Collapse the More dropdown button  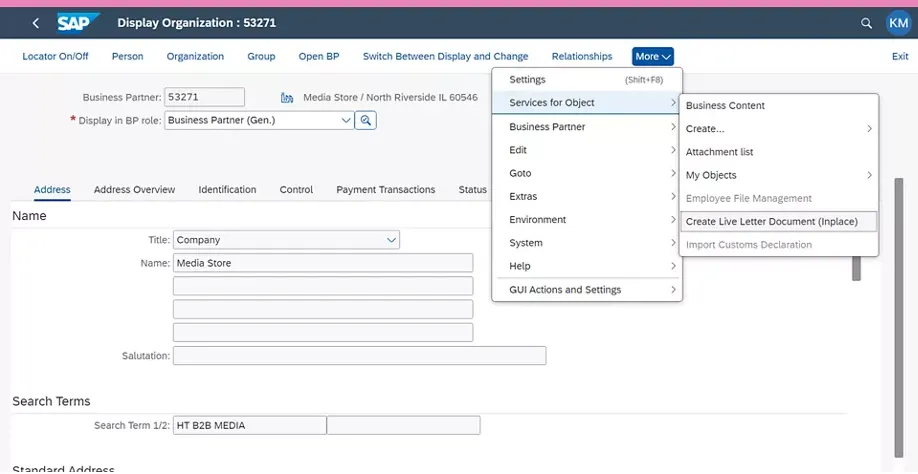point(652,56)
